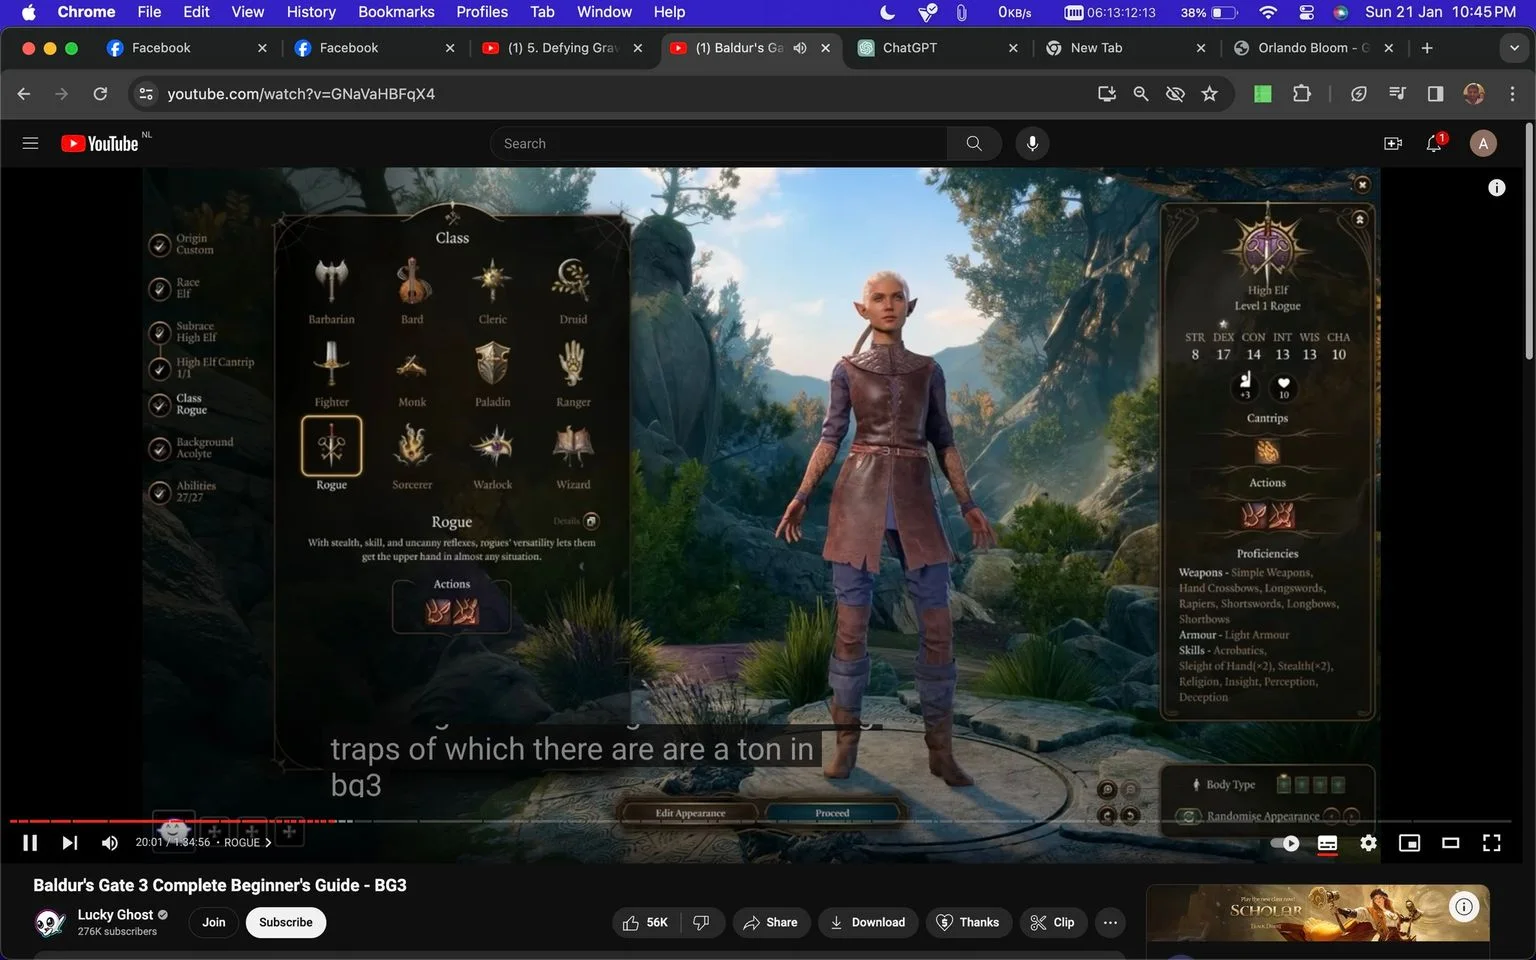This screenshot has width=1536, height=960.
Task: Click the Share button below the video
Action: (x=770, y=922)
